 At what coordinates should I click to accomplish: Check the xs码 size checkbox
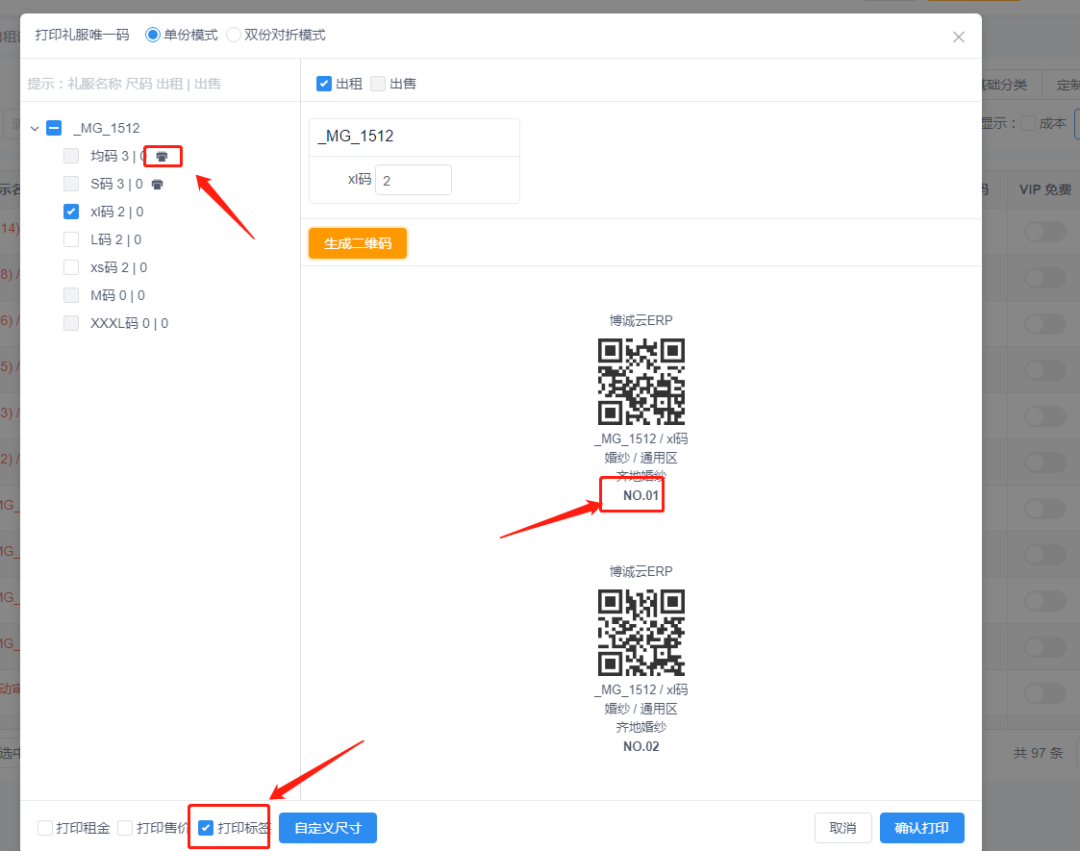(x=71, y=267)
